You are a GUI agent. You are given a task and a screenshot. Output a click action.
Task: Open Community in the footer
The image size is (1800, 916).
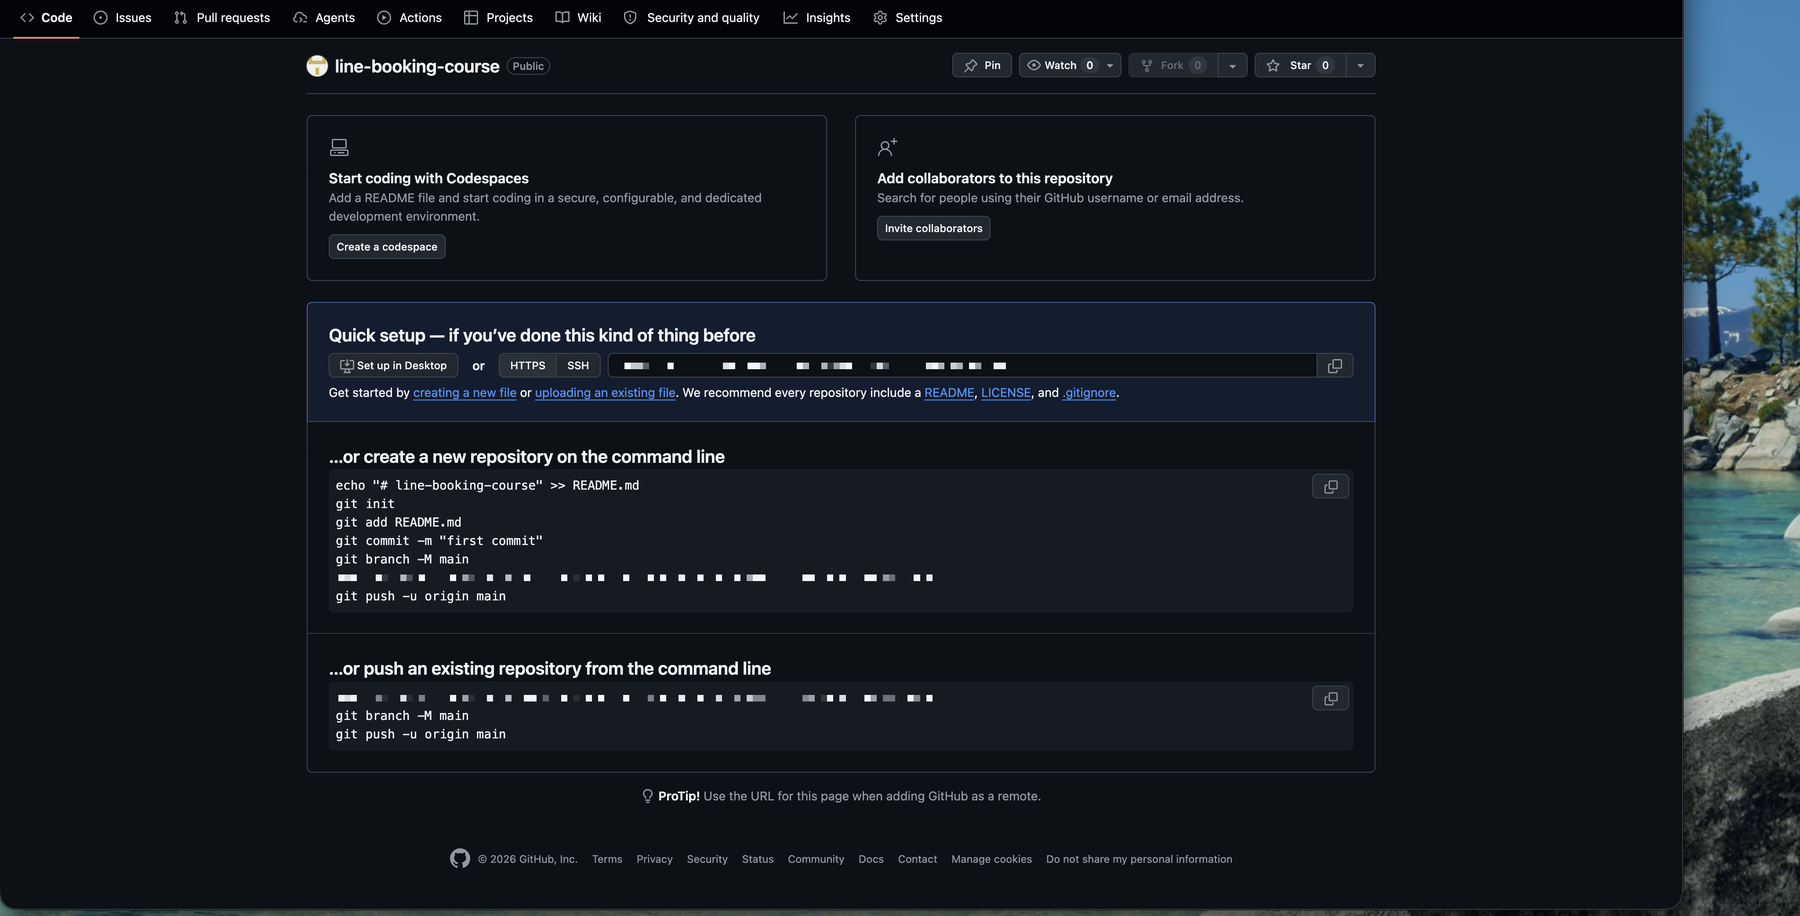816,860
